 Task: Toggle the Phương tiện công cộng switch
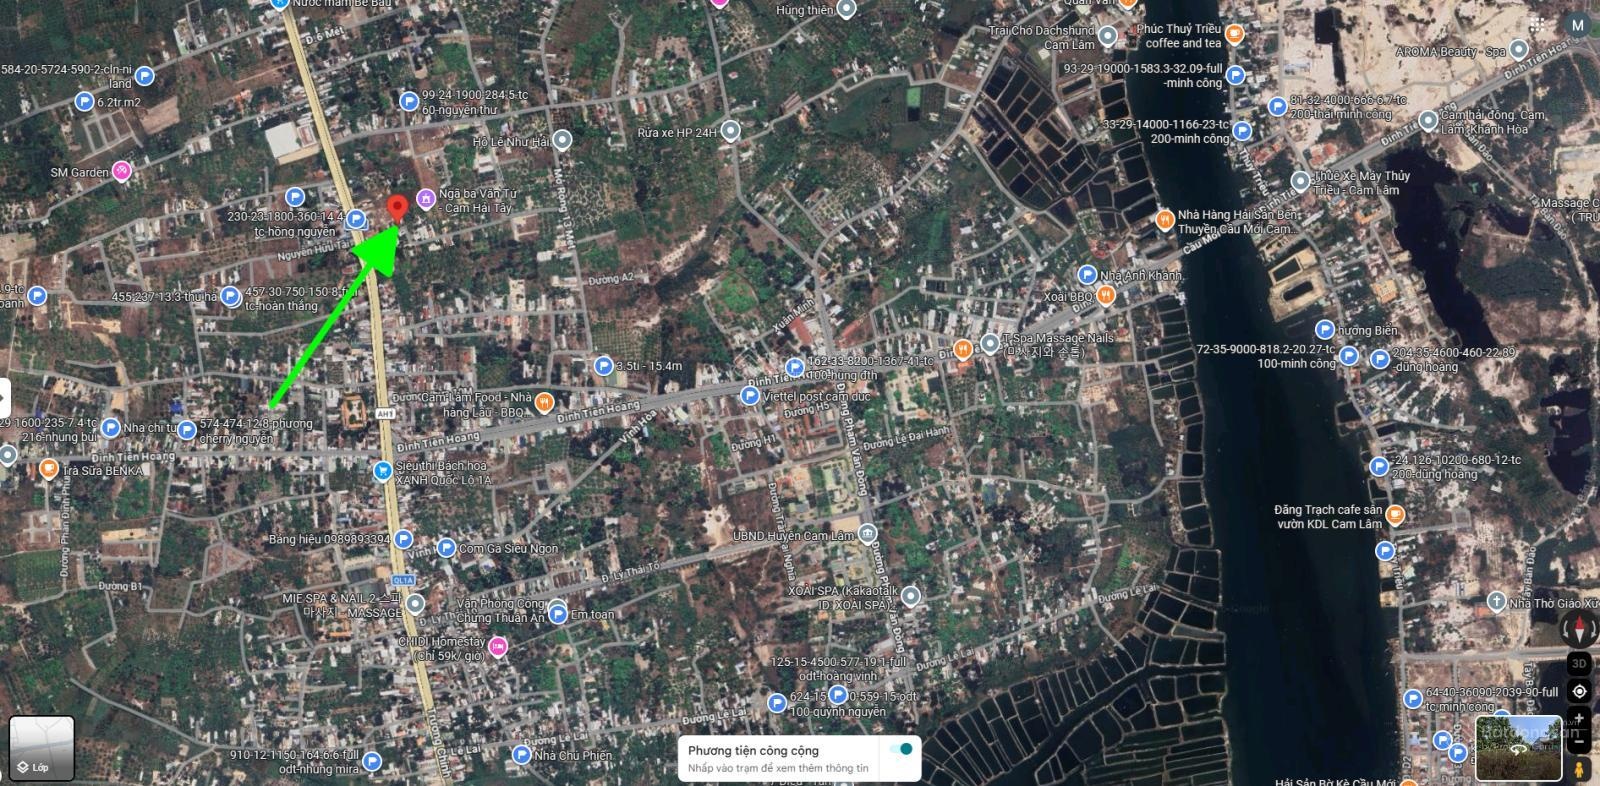click(902, 749)
